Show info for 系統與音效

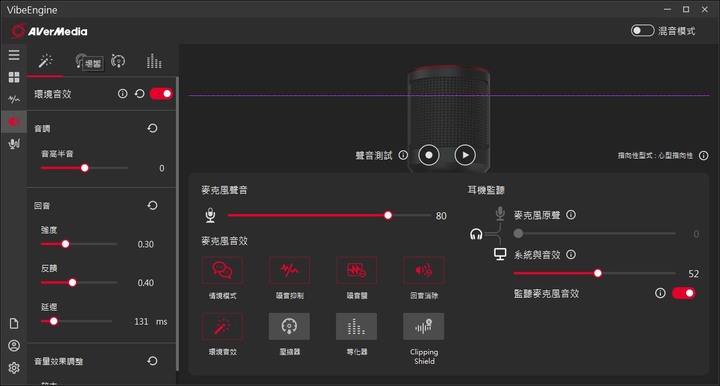coord(571,254)
